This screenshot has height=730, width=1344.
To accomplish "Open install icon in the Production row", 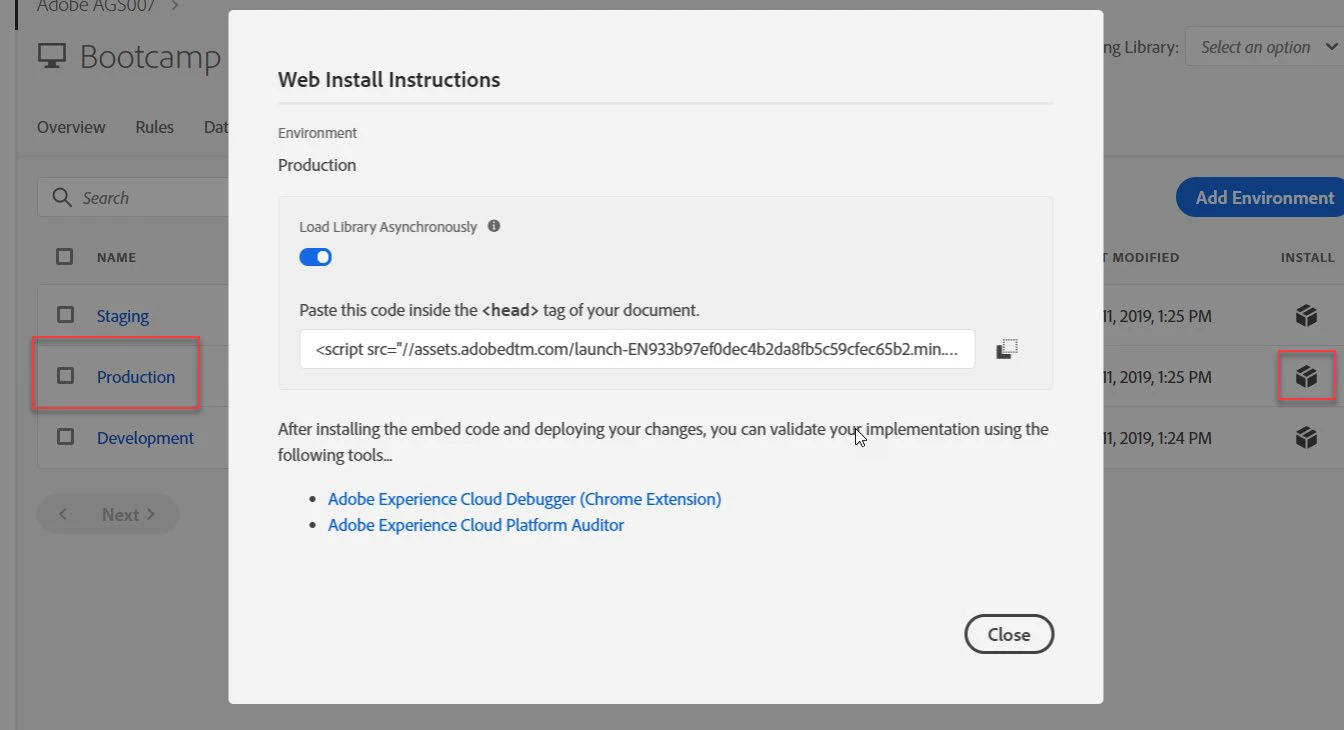I will coord(1306,377).
